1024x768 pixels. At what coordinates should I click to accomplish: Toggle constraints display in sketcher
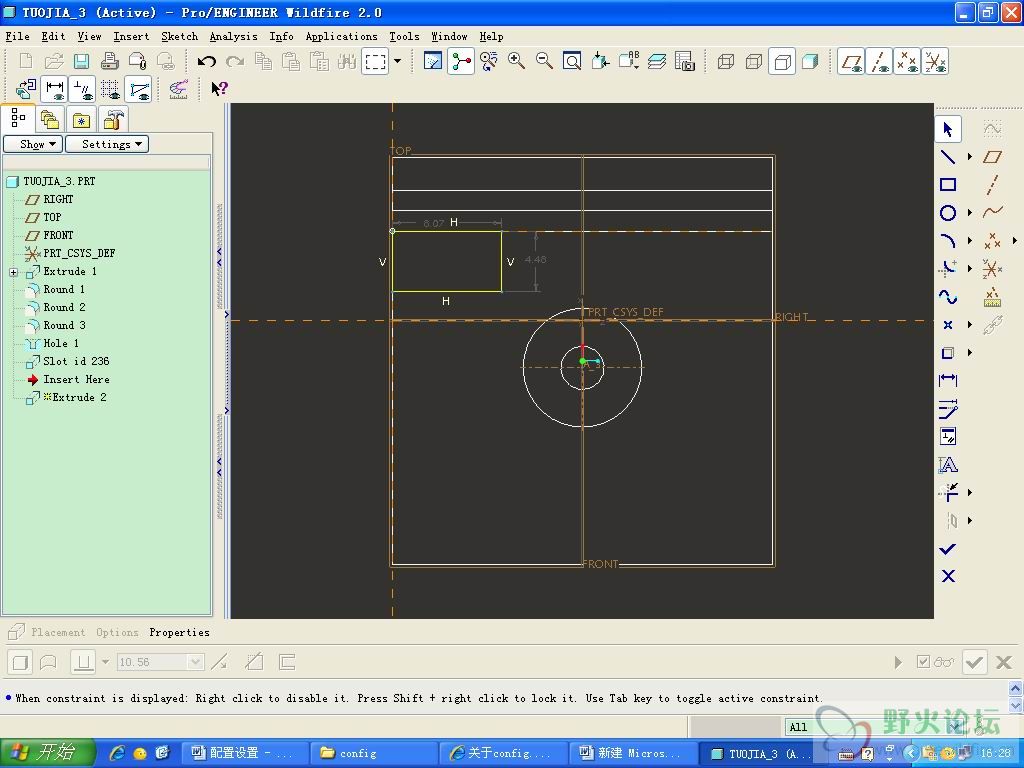[83, 88]
